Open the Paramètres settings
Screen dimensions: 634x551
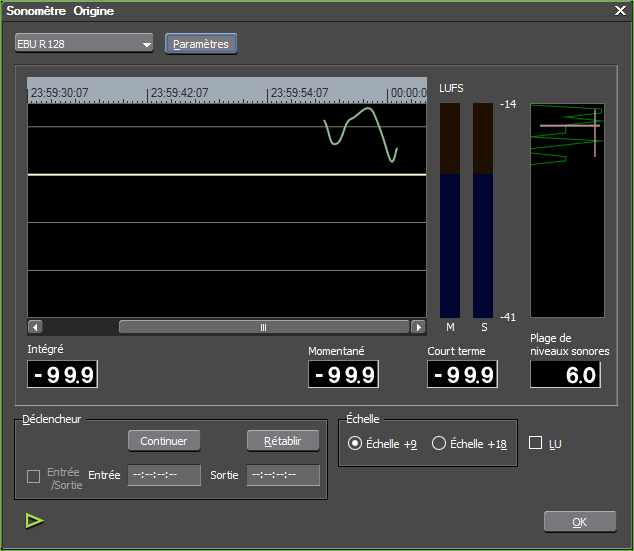pos(201,44)
